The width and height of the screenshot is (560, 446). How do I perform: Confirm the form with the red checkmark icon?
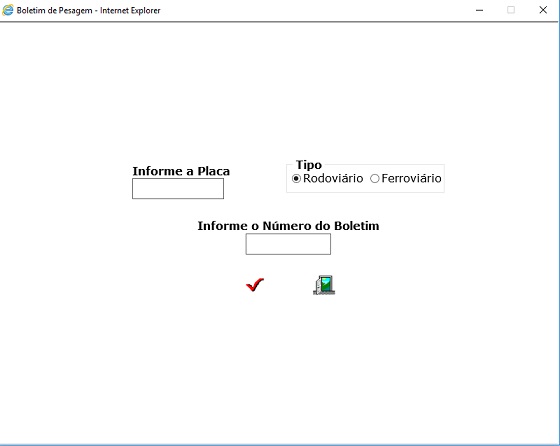point(255,285)
